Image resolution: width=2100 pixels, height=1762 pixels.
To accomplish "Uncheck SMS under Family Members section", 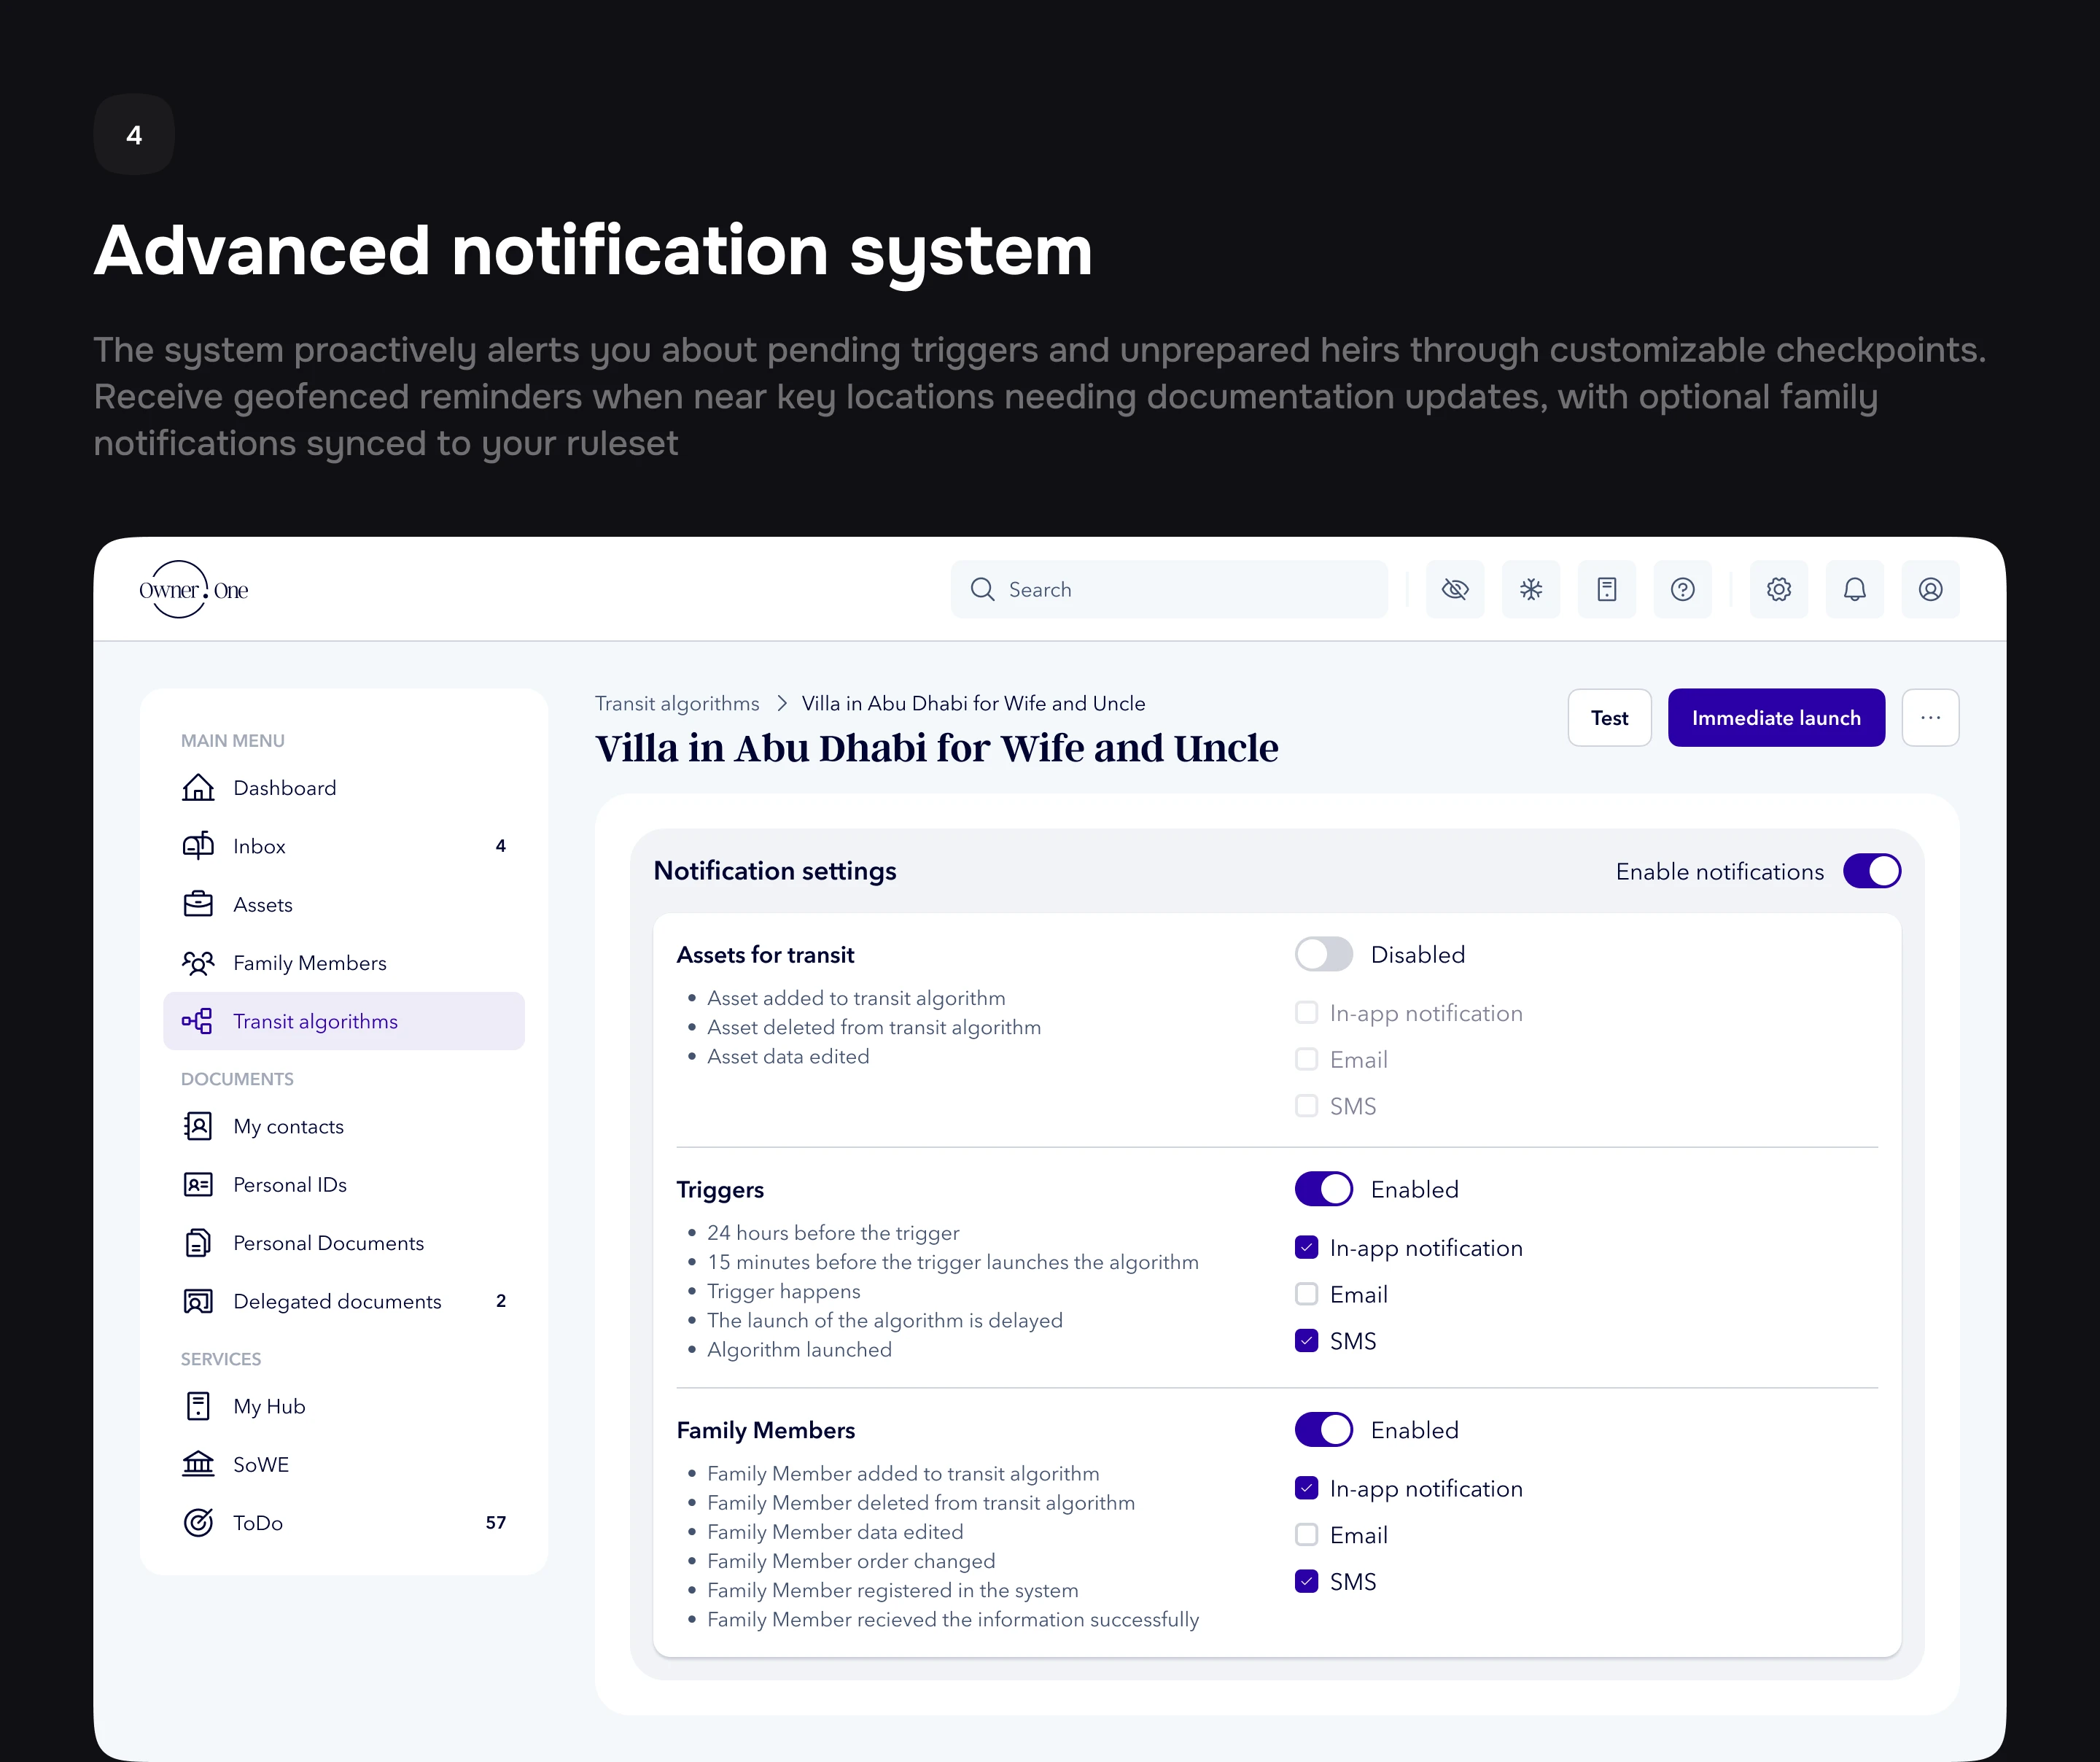I will pyautogui.click(x=1307, y=1581).
